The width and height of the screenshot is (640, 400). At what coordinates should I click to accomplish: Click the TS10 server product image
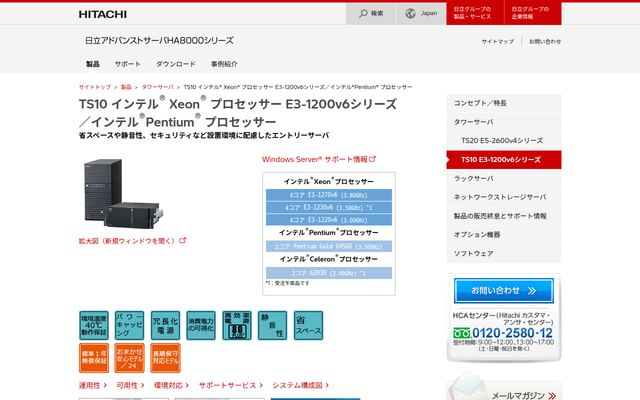[x=123, y=193]
